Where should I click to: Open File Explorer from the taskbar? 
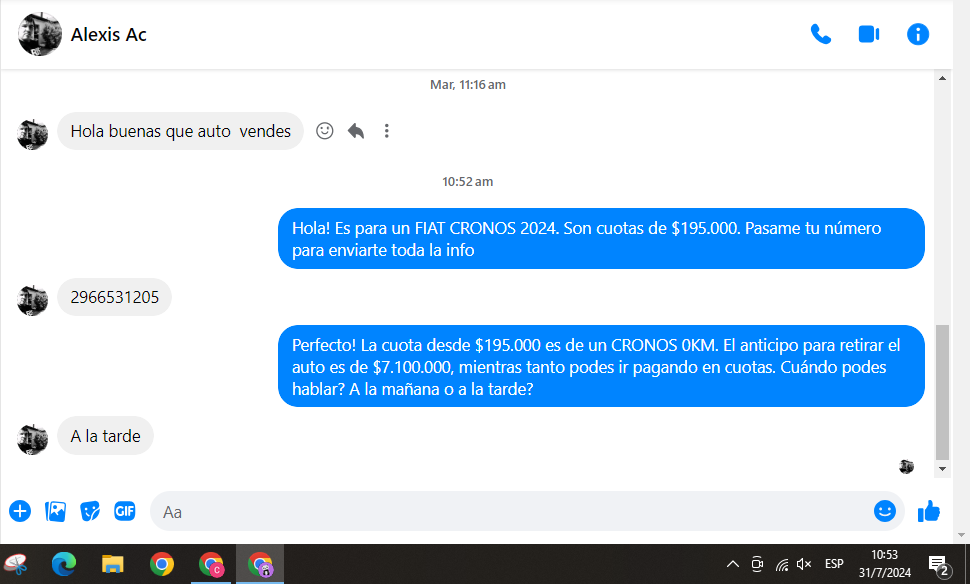coord(112,565)
